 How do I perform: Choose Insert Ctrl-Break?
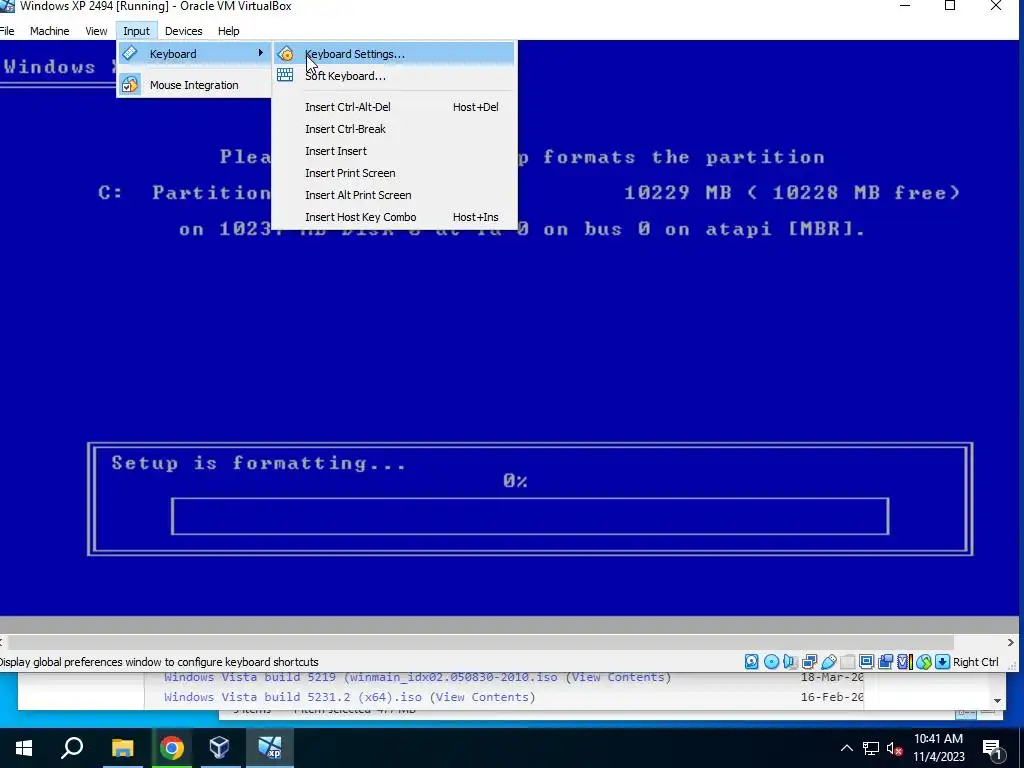tap(394, 129)
